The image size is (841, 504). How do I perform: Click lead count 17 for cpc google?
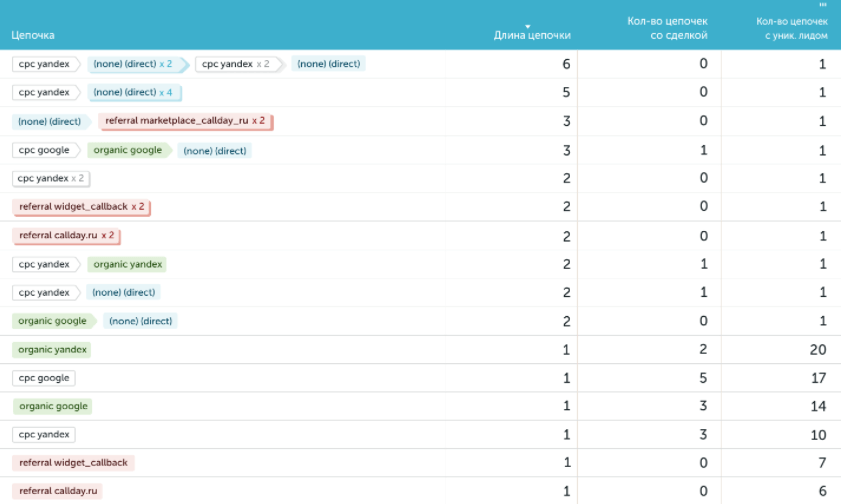[x=817, y=379]
